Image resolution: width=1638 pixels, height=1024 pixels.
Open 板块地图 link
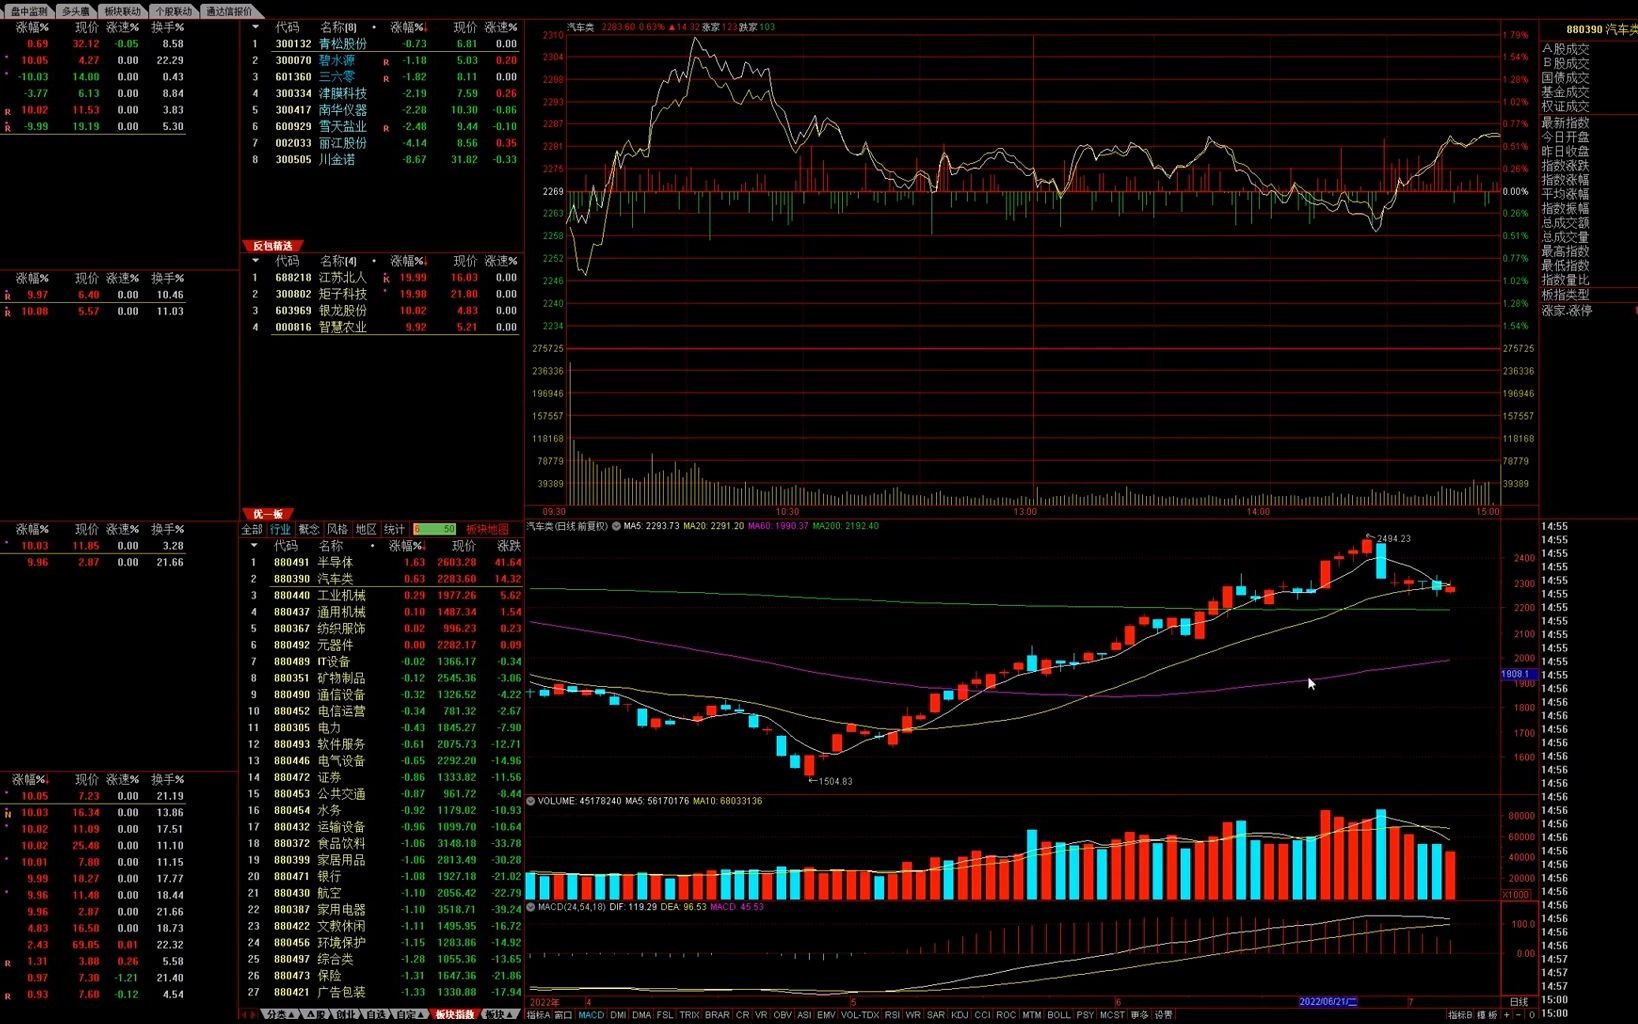click(487, 529)
